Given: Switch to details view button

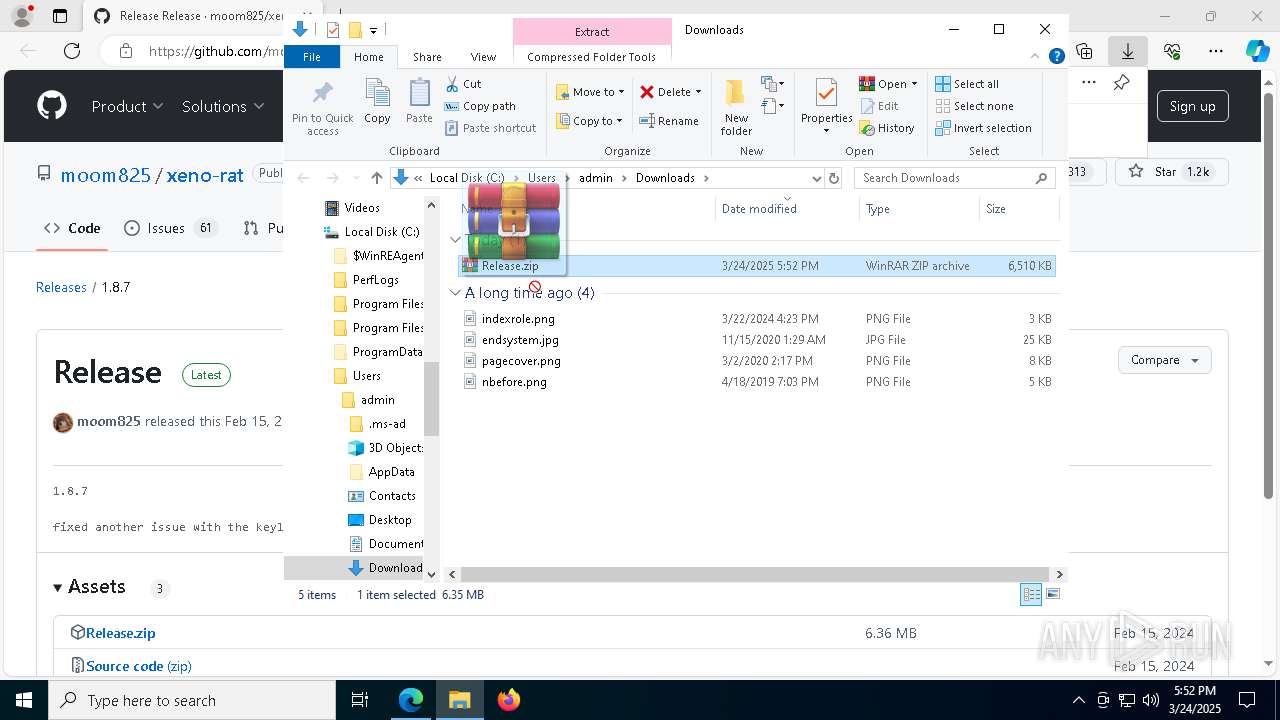Looking at the screenshot, I should point(1031,594).
